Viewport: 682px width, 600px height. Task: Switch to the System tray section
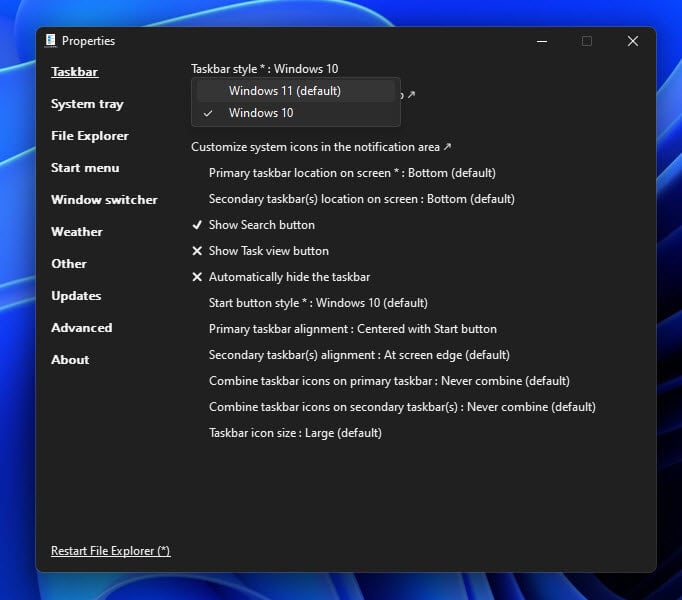(87, 104)
